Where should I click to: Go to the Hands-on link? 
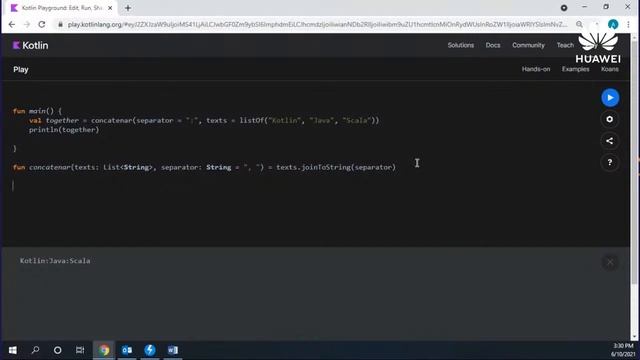(x=536, y=69)
